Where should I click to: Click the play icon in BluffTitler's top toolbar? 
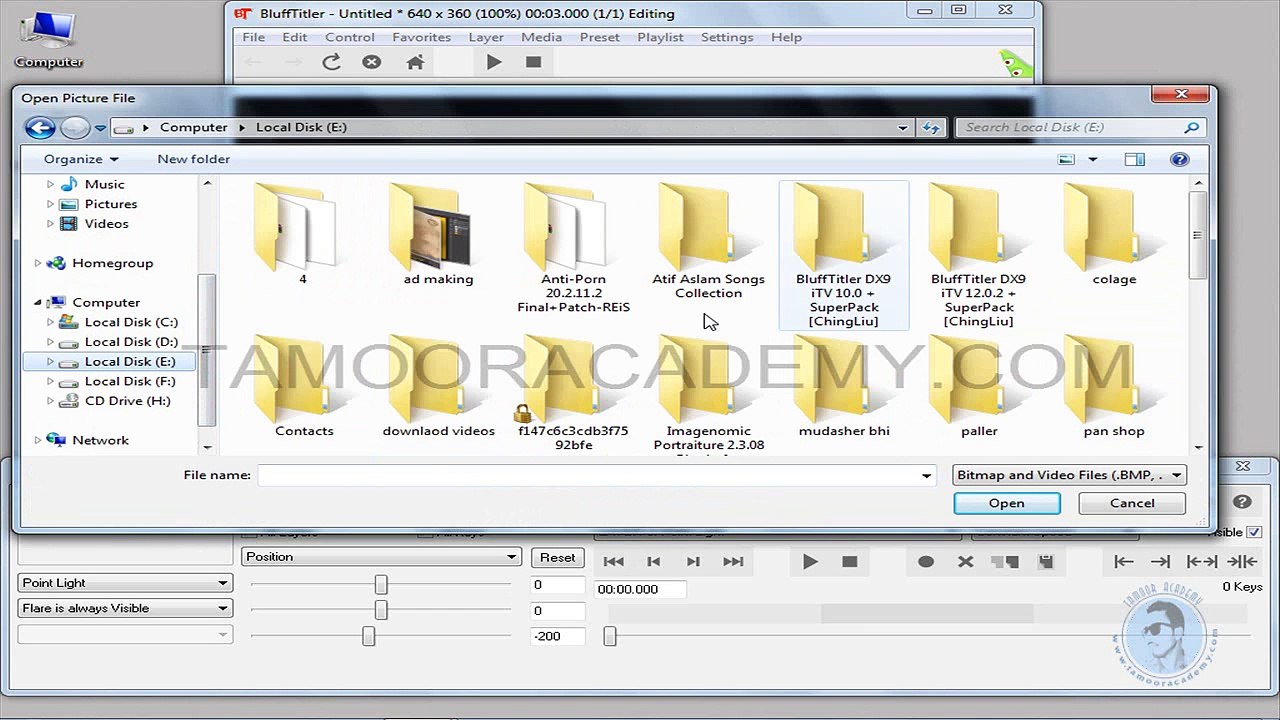[494, 62]
